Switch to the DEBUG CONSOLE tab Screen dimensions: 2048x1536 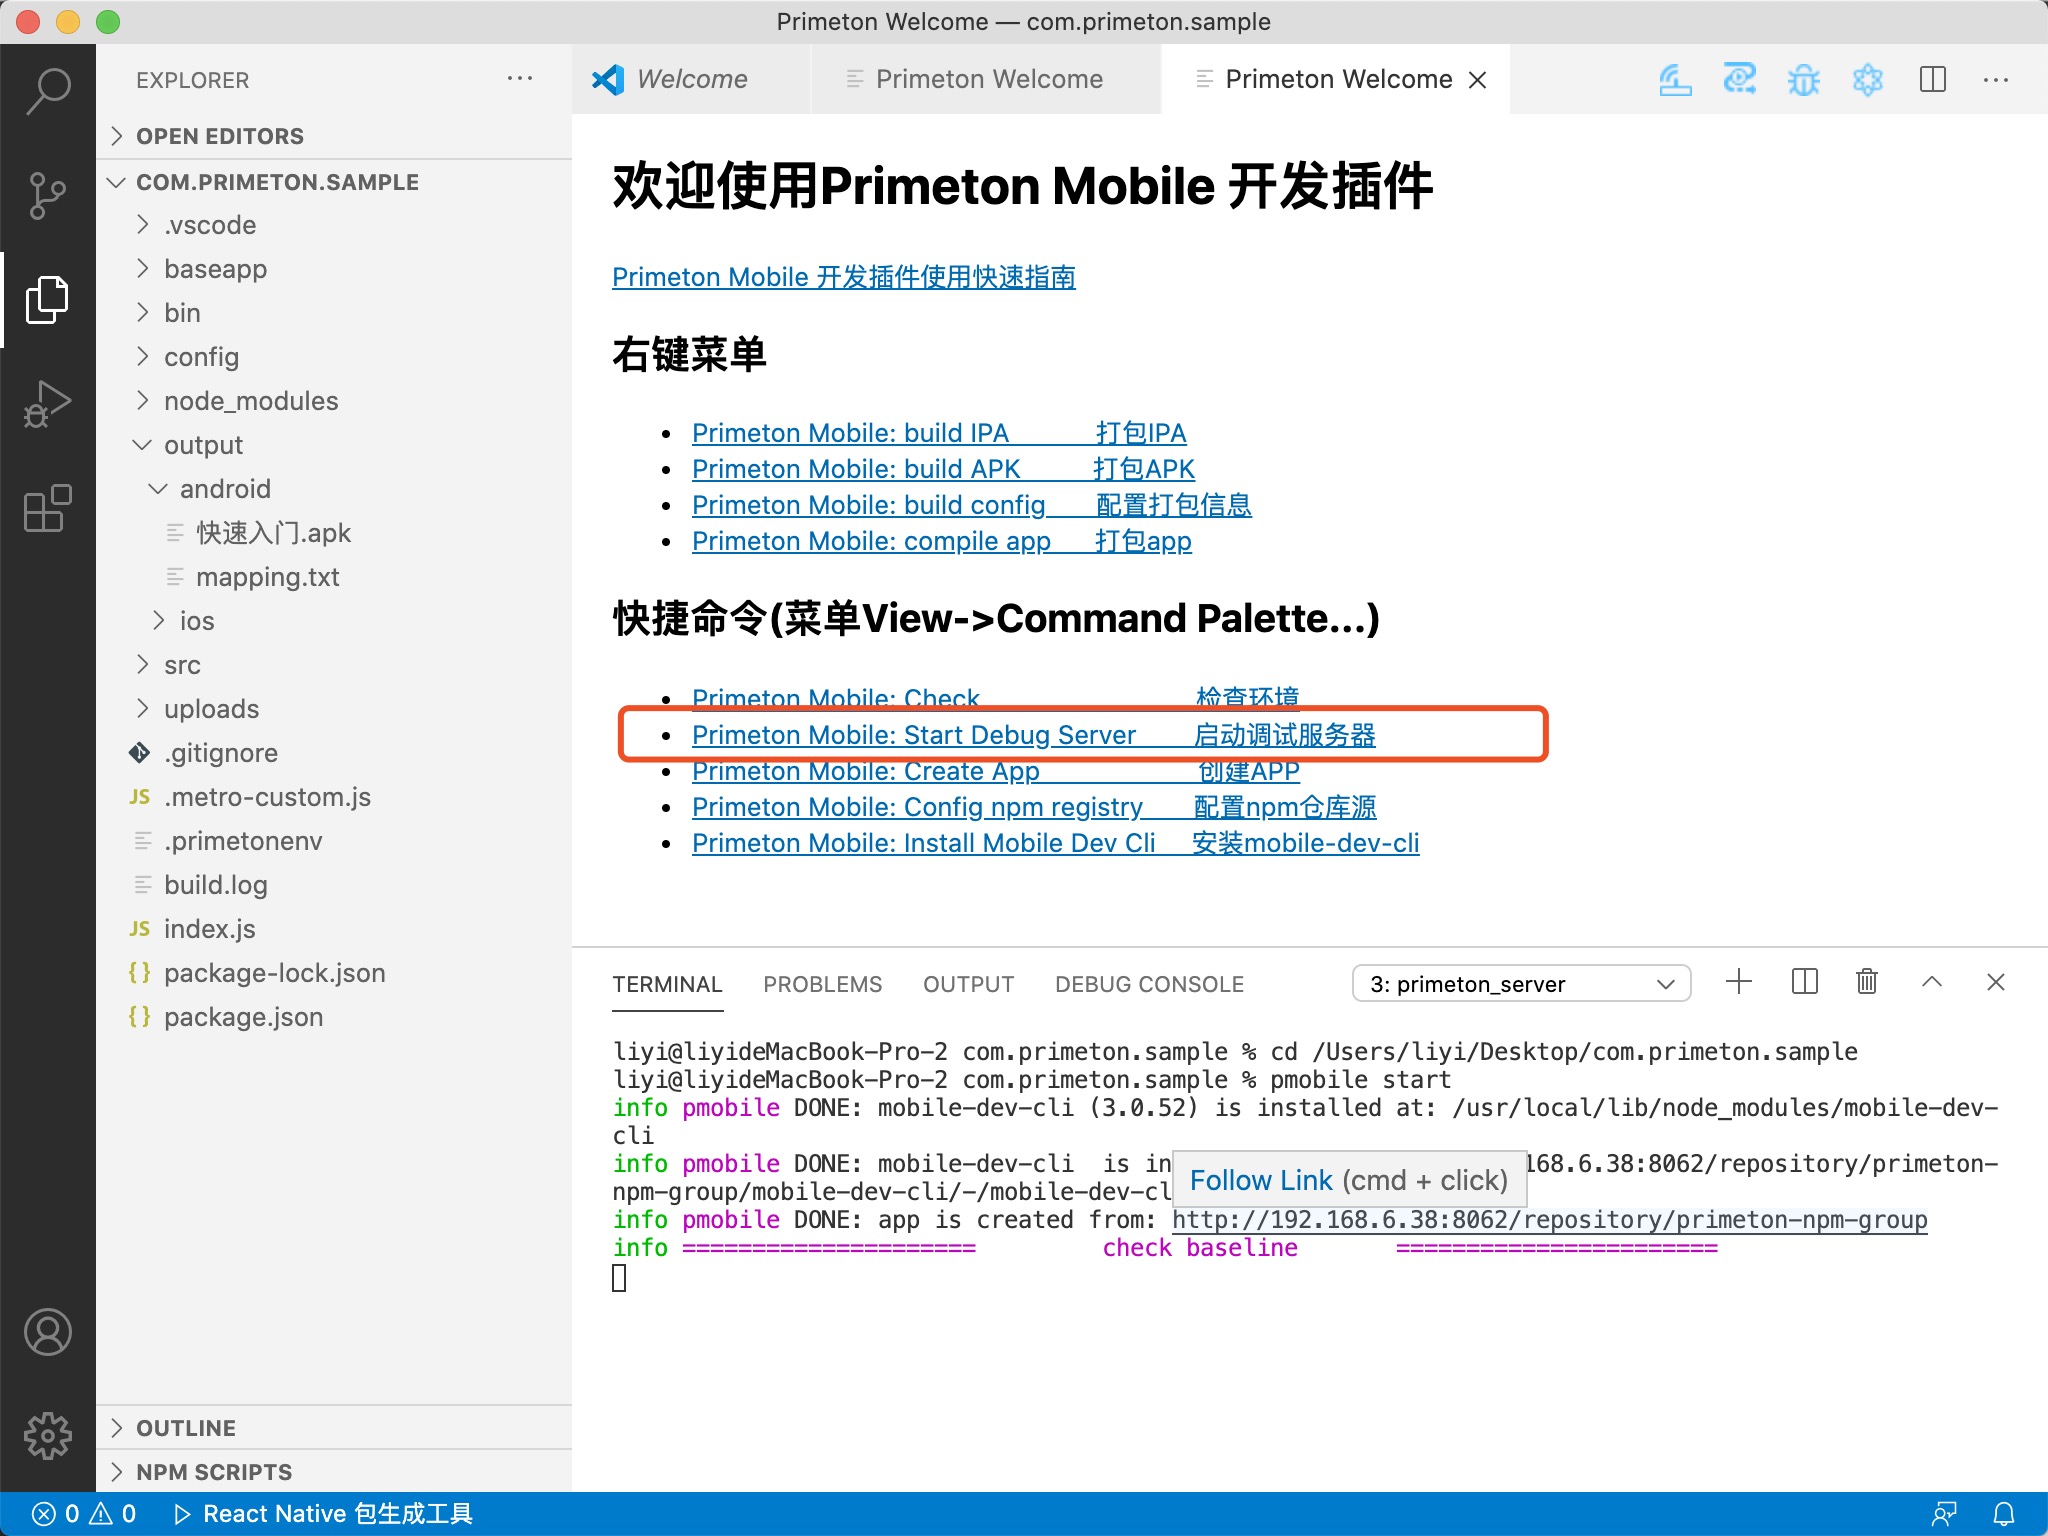tap(1149, 984)
